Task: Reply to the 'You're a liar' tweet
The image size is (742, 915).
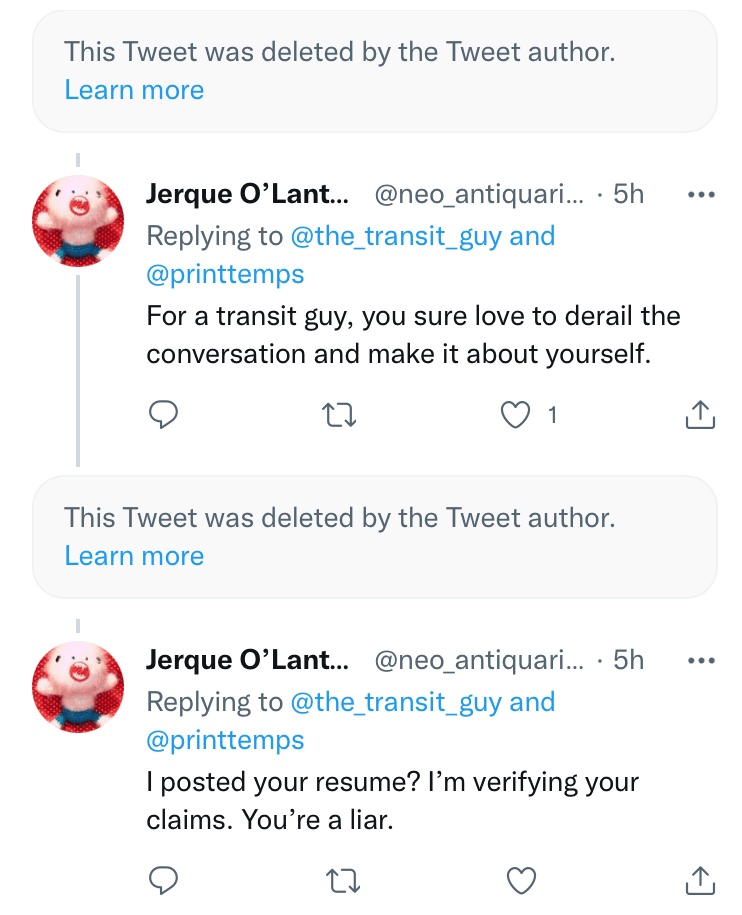Action: 163,880
